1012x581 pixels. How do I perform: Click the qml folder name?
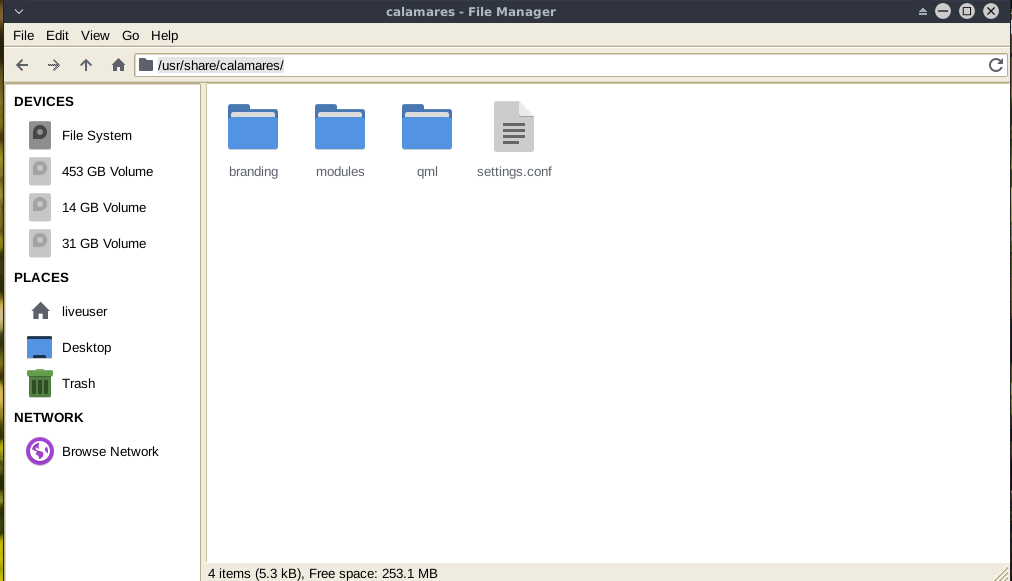pos(427,172)
